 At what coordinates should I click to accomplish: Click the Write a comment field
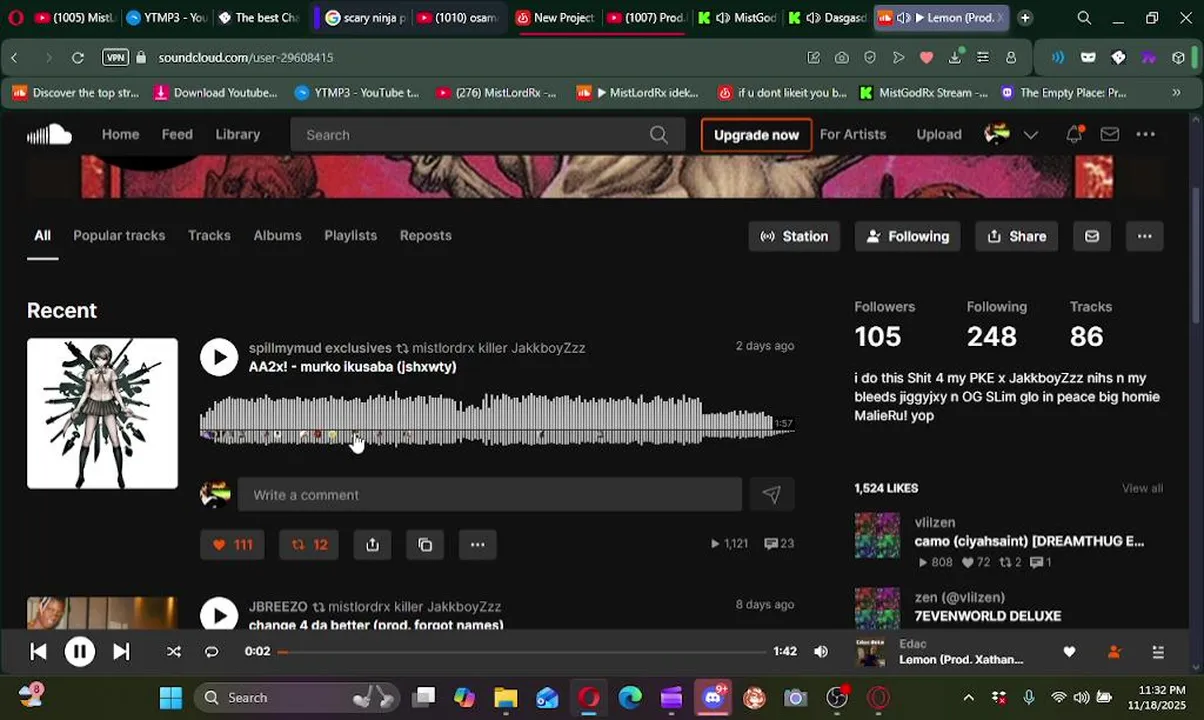coord(490,494)
